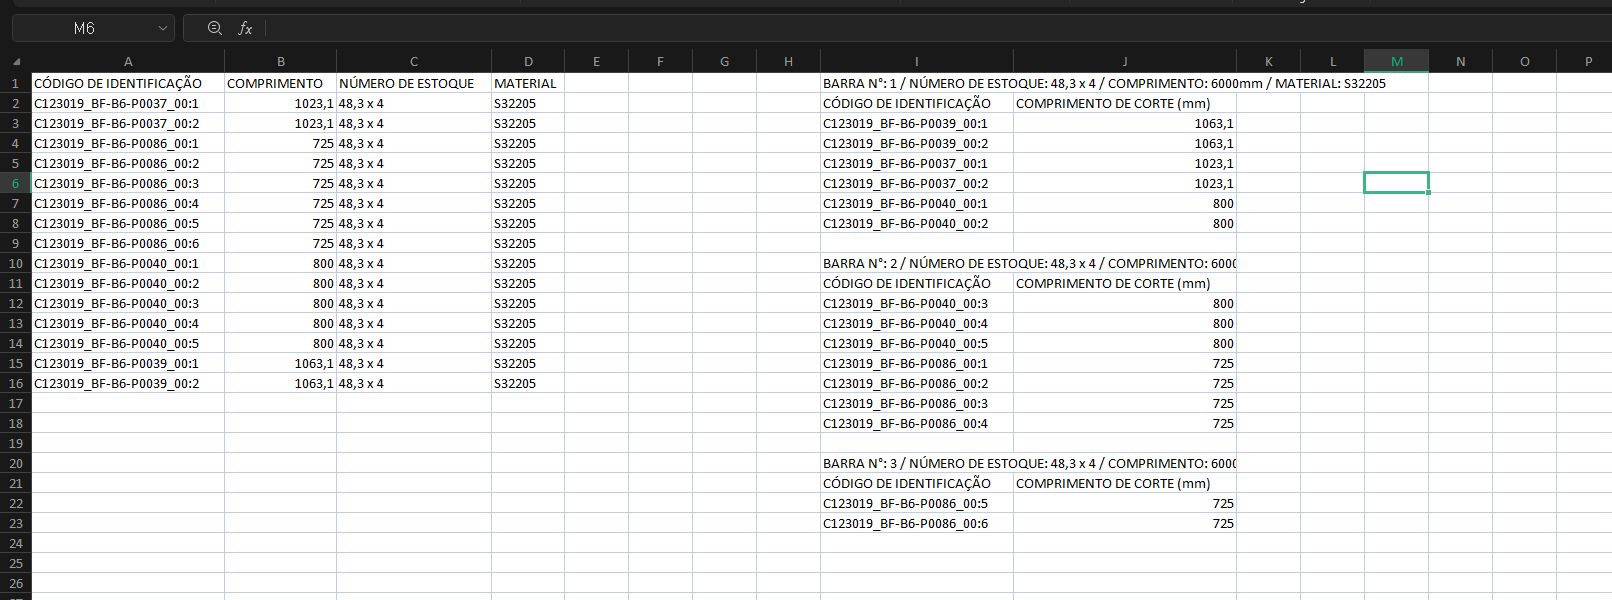Select the BARRA N°: 3 title cell
This screenshot has width=1612, height=600.
tap(916, 463)
